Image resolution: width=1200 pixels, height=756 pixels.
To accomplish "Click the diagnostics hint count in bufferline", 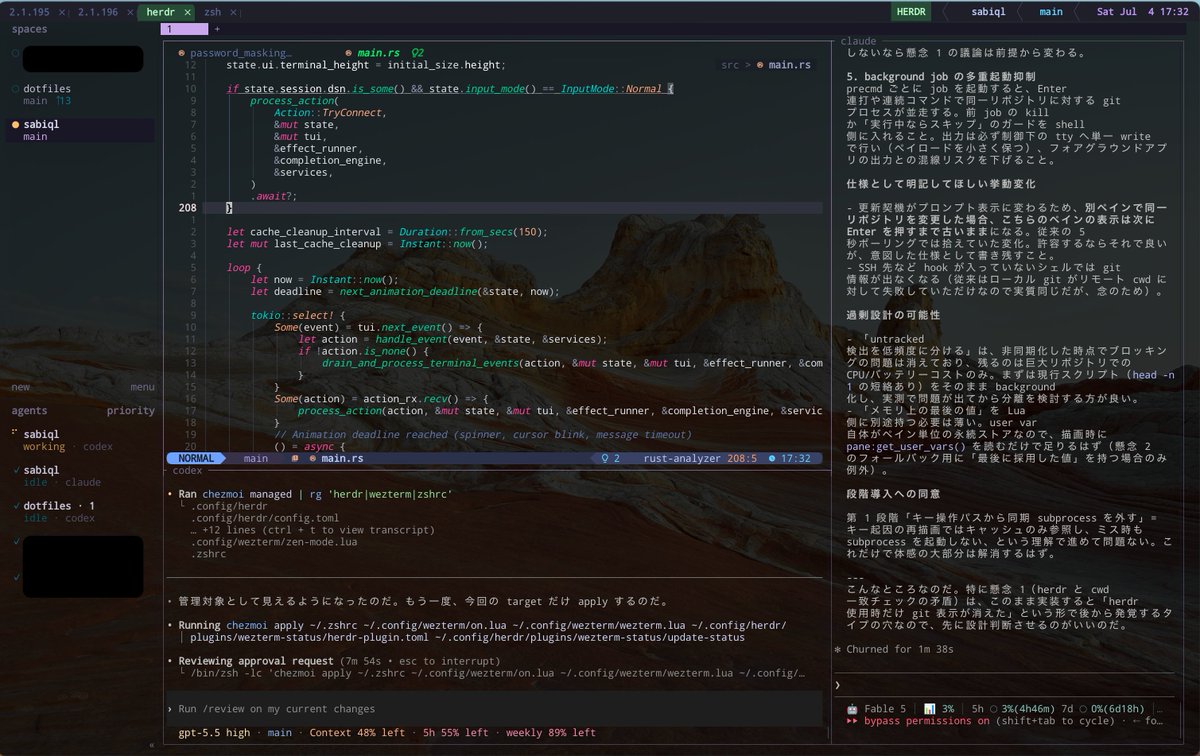I will (418, 52).
